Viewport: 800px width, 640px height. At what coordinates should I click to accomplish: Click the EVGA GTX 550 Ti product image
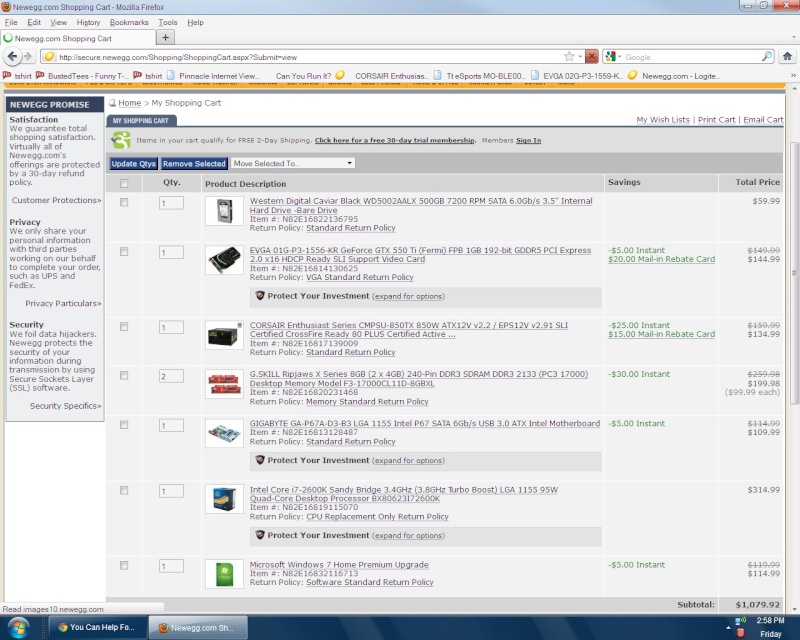click(x=224, y=260)
